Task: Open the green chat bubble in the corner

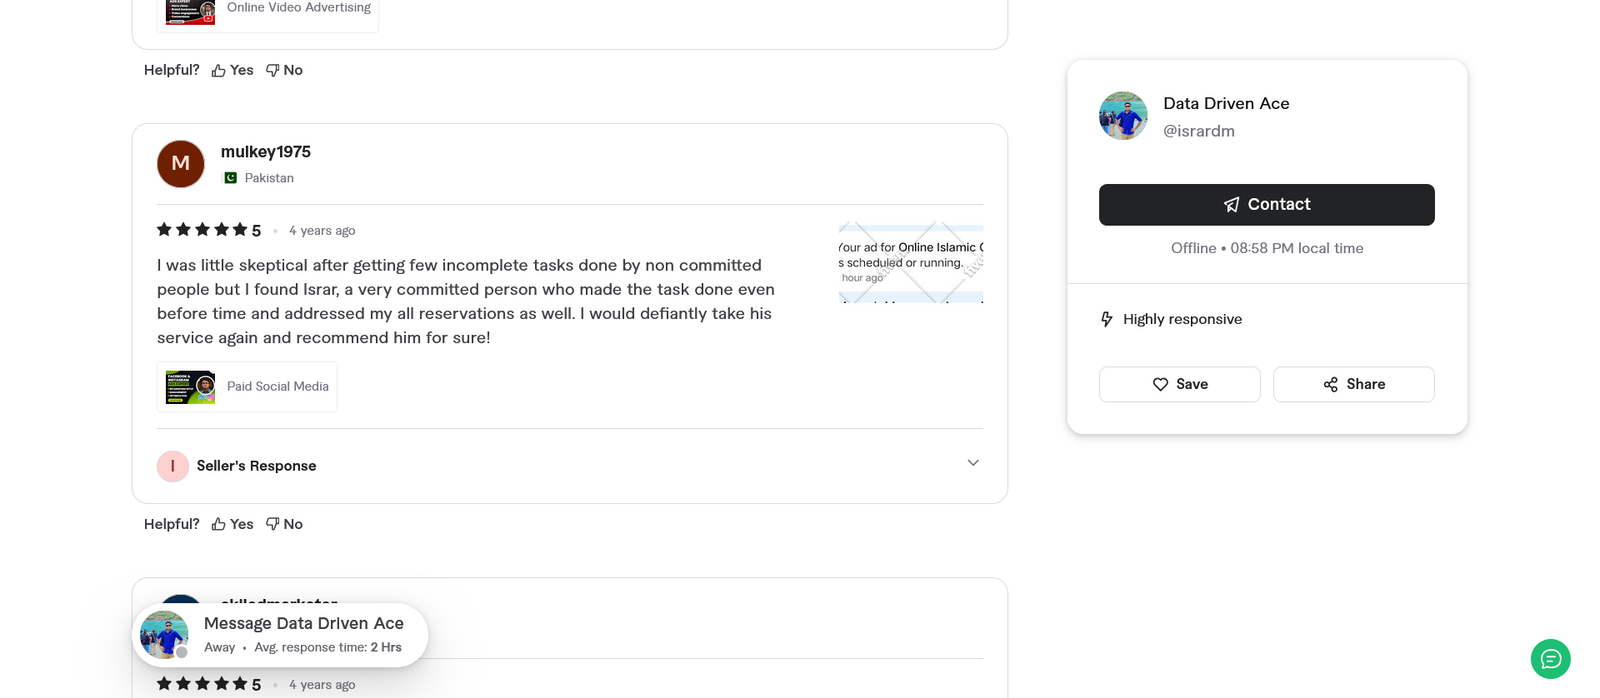Action: click(1549, 659)
